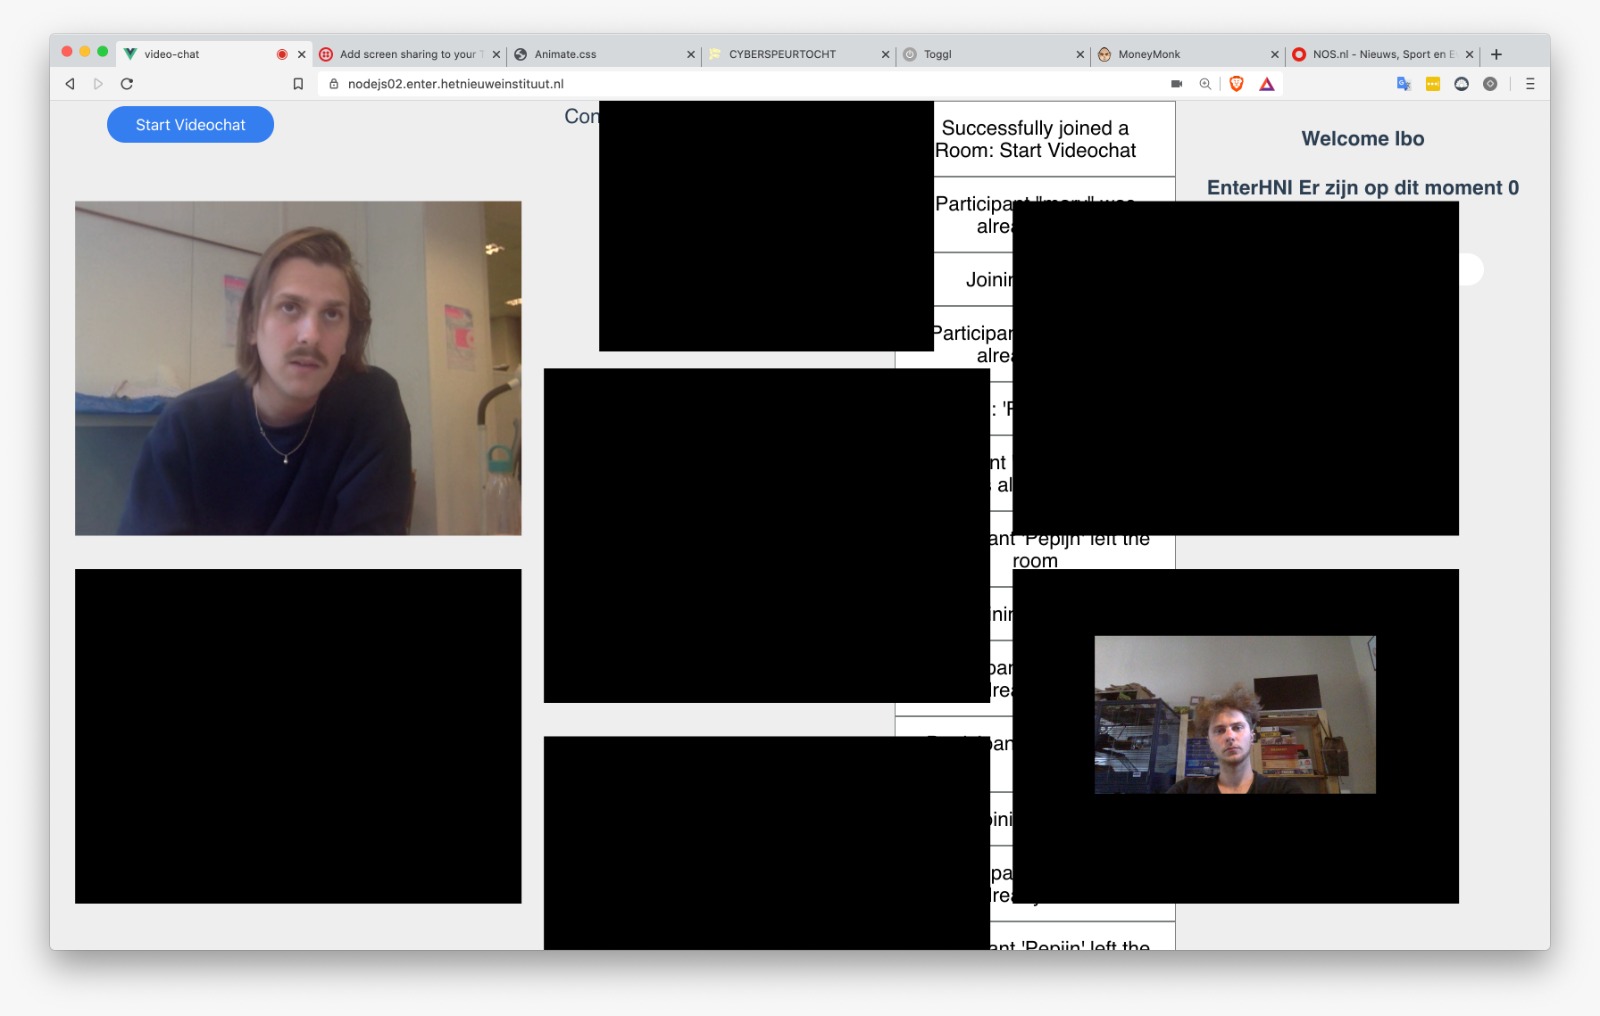Click the Welcome Ibo heading
Viewport: 1600px width, 1016px height.
tap(1363, 139)
